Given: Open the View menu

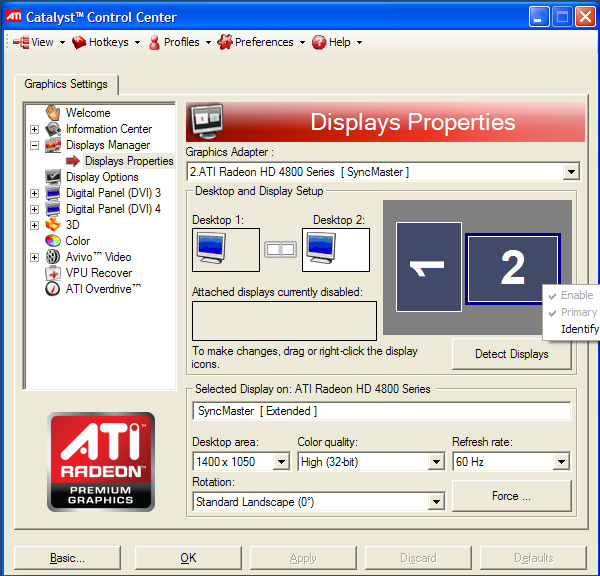Looking at the screenshot, I should click(39, 42).
